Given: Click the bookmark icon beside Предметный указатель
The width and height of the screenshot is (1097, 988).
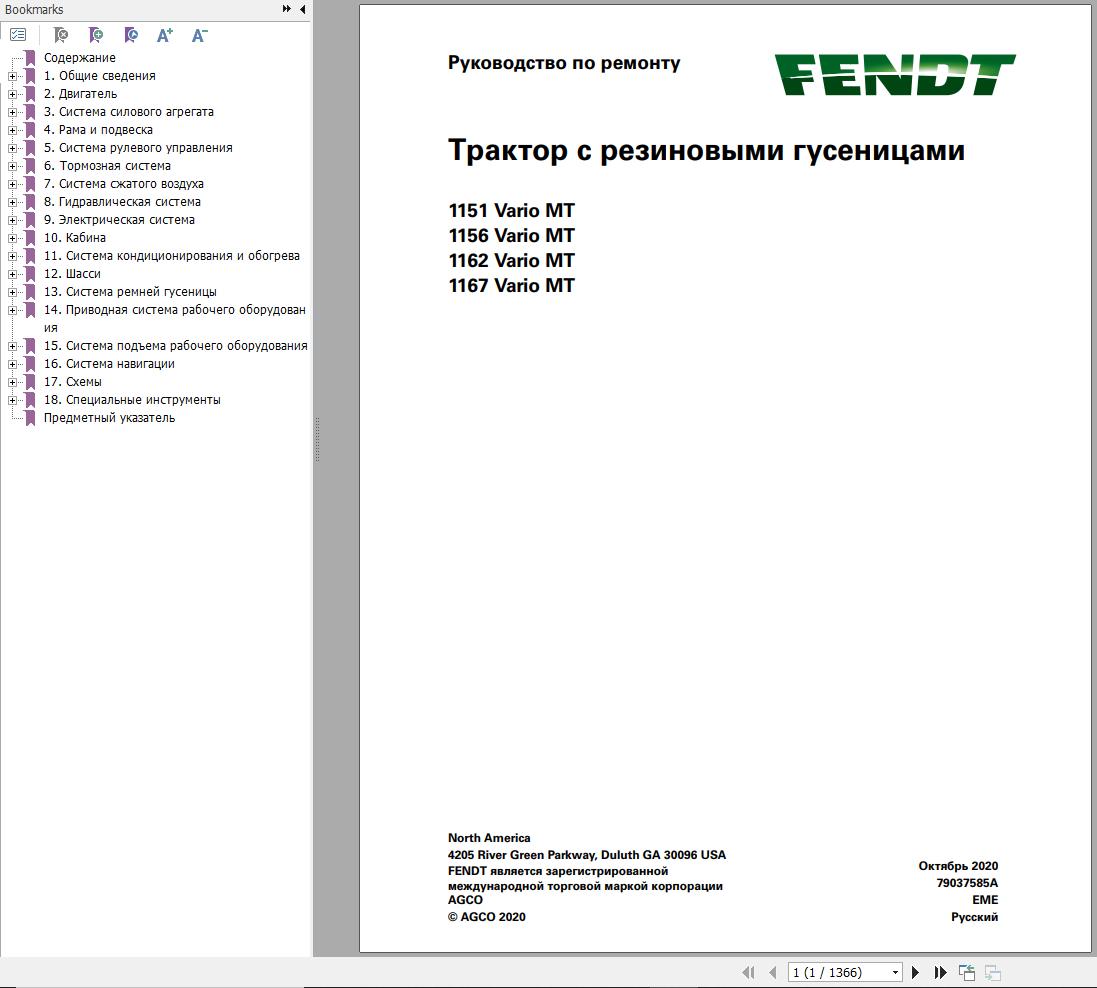Looking at the screenshot, I should pos(30,418).
